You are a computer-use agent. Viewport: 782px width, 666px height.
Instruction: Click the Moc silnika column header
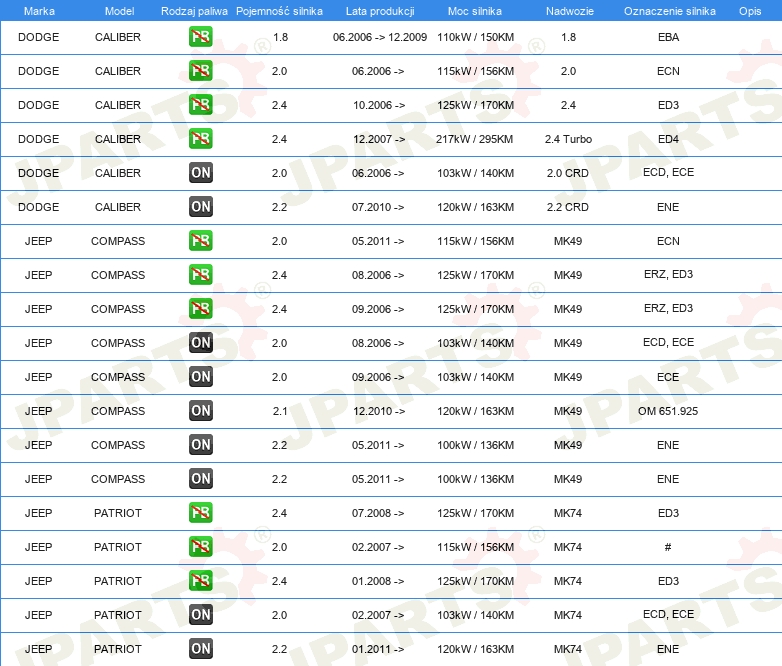pos(475,11)
